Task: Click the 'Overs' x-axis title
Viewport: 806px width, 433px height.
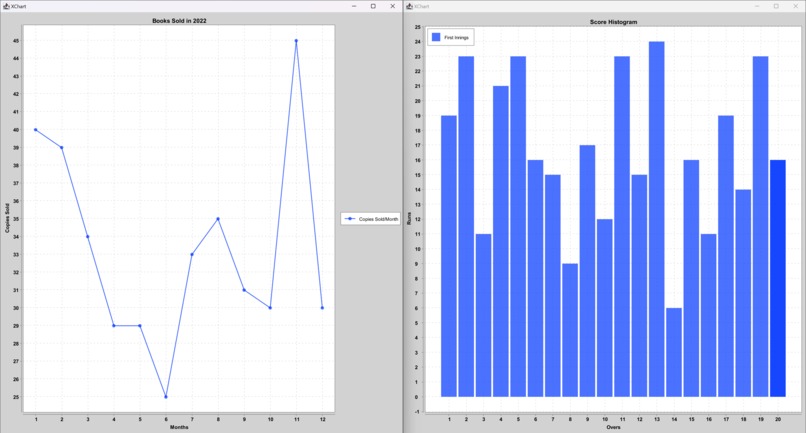Action: tap(613, 427)
